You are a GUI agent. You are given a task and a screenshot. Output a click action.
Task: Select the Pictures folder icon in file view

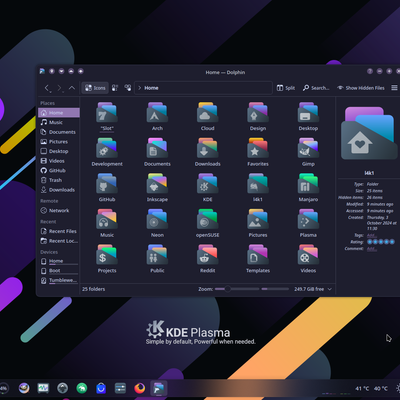[258, 219]
